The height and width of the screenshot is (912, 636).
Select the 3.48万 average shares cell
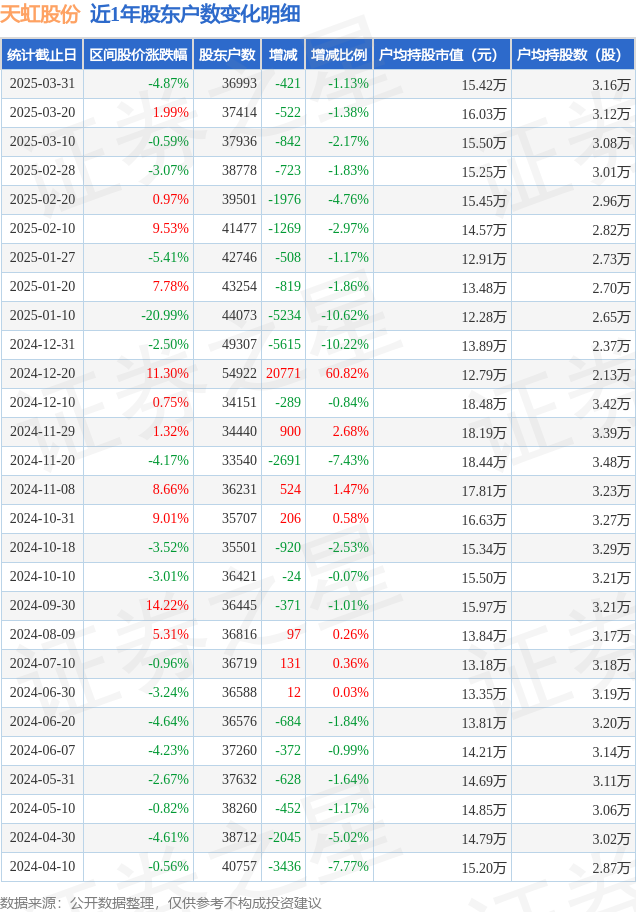[x=611, y=462]
